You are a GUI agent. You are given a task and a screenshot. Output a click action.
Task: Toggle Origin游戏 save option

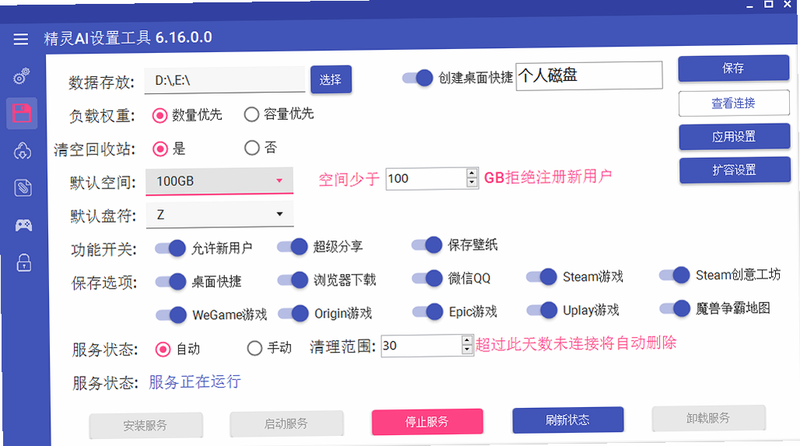coord(293,313)
